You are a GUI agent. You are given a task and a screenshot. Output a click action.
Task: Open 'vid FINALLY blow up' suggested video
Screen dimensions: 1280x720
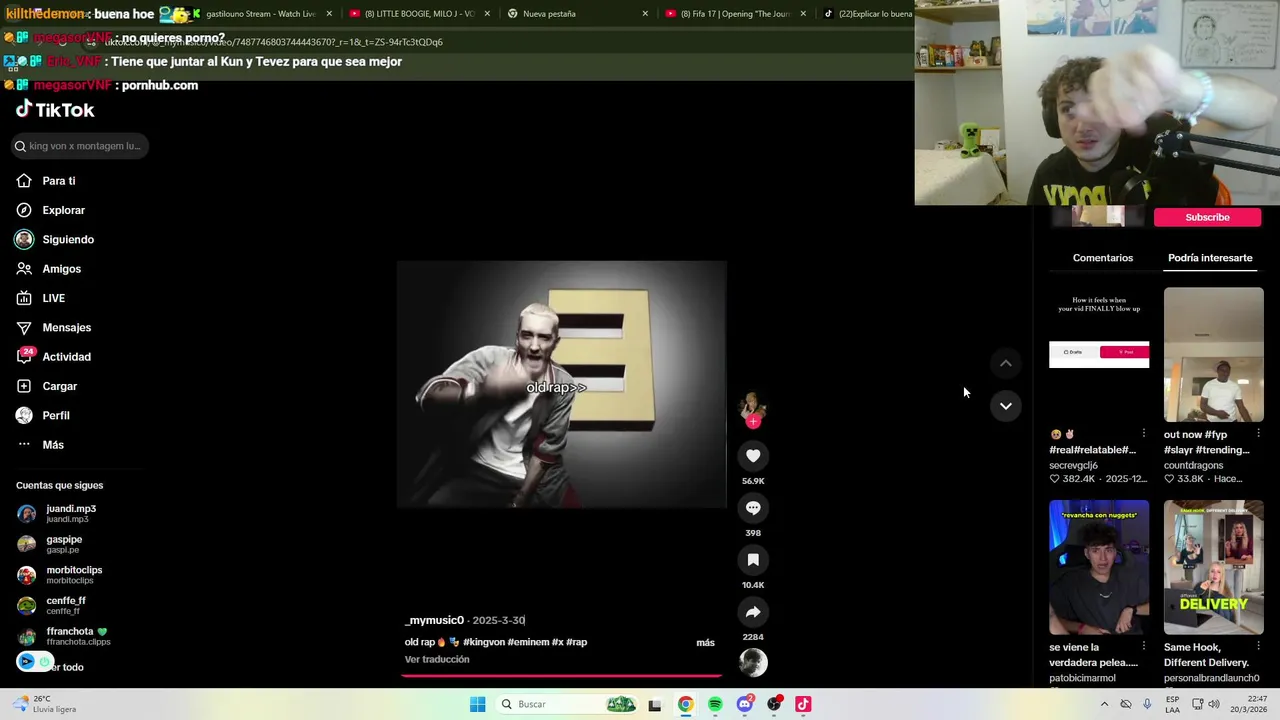coord(1099,354)
